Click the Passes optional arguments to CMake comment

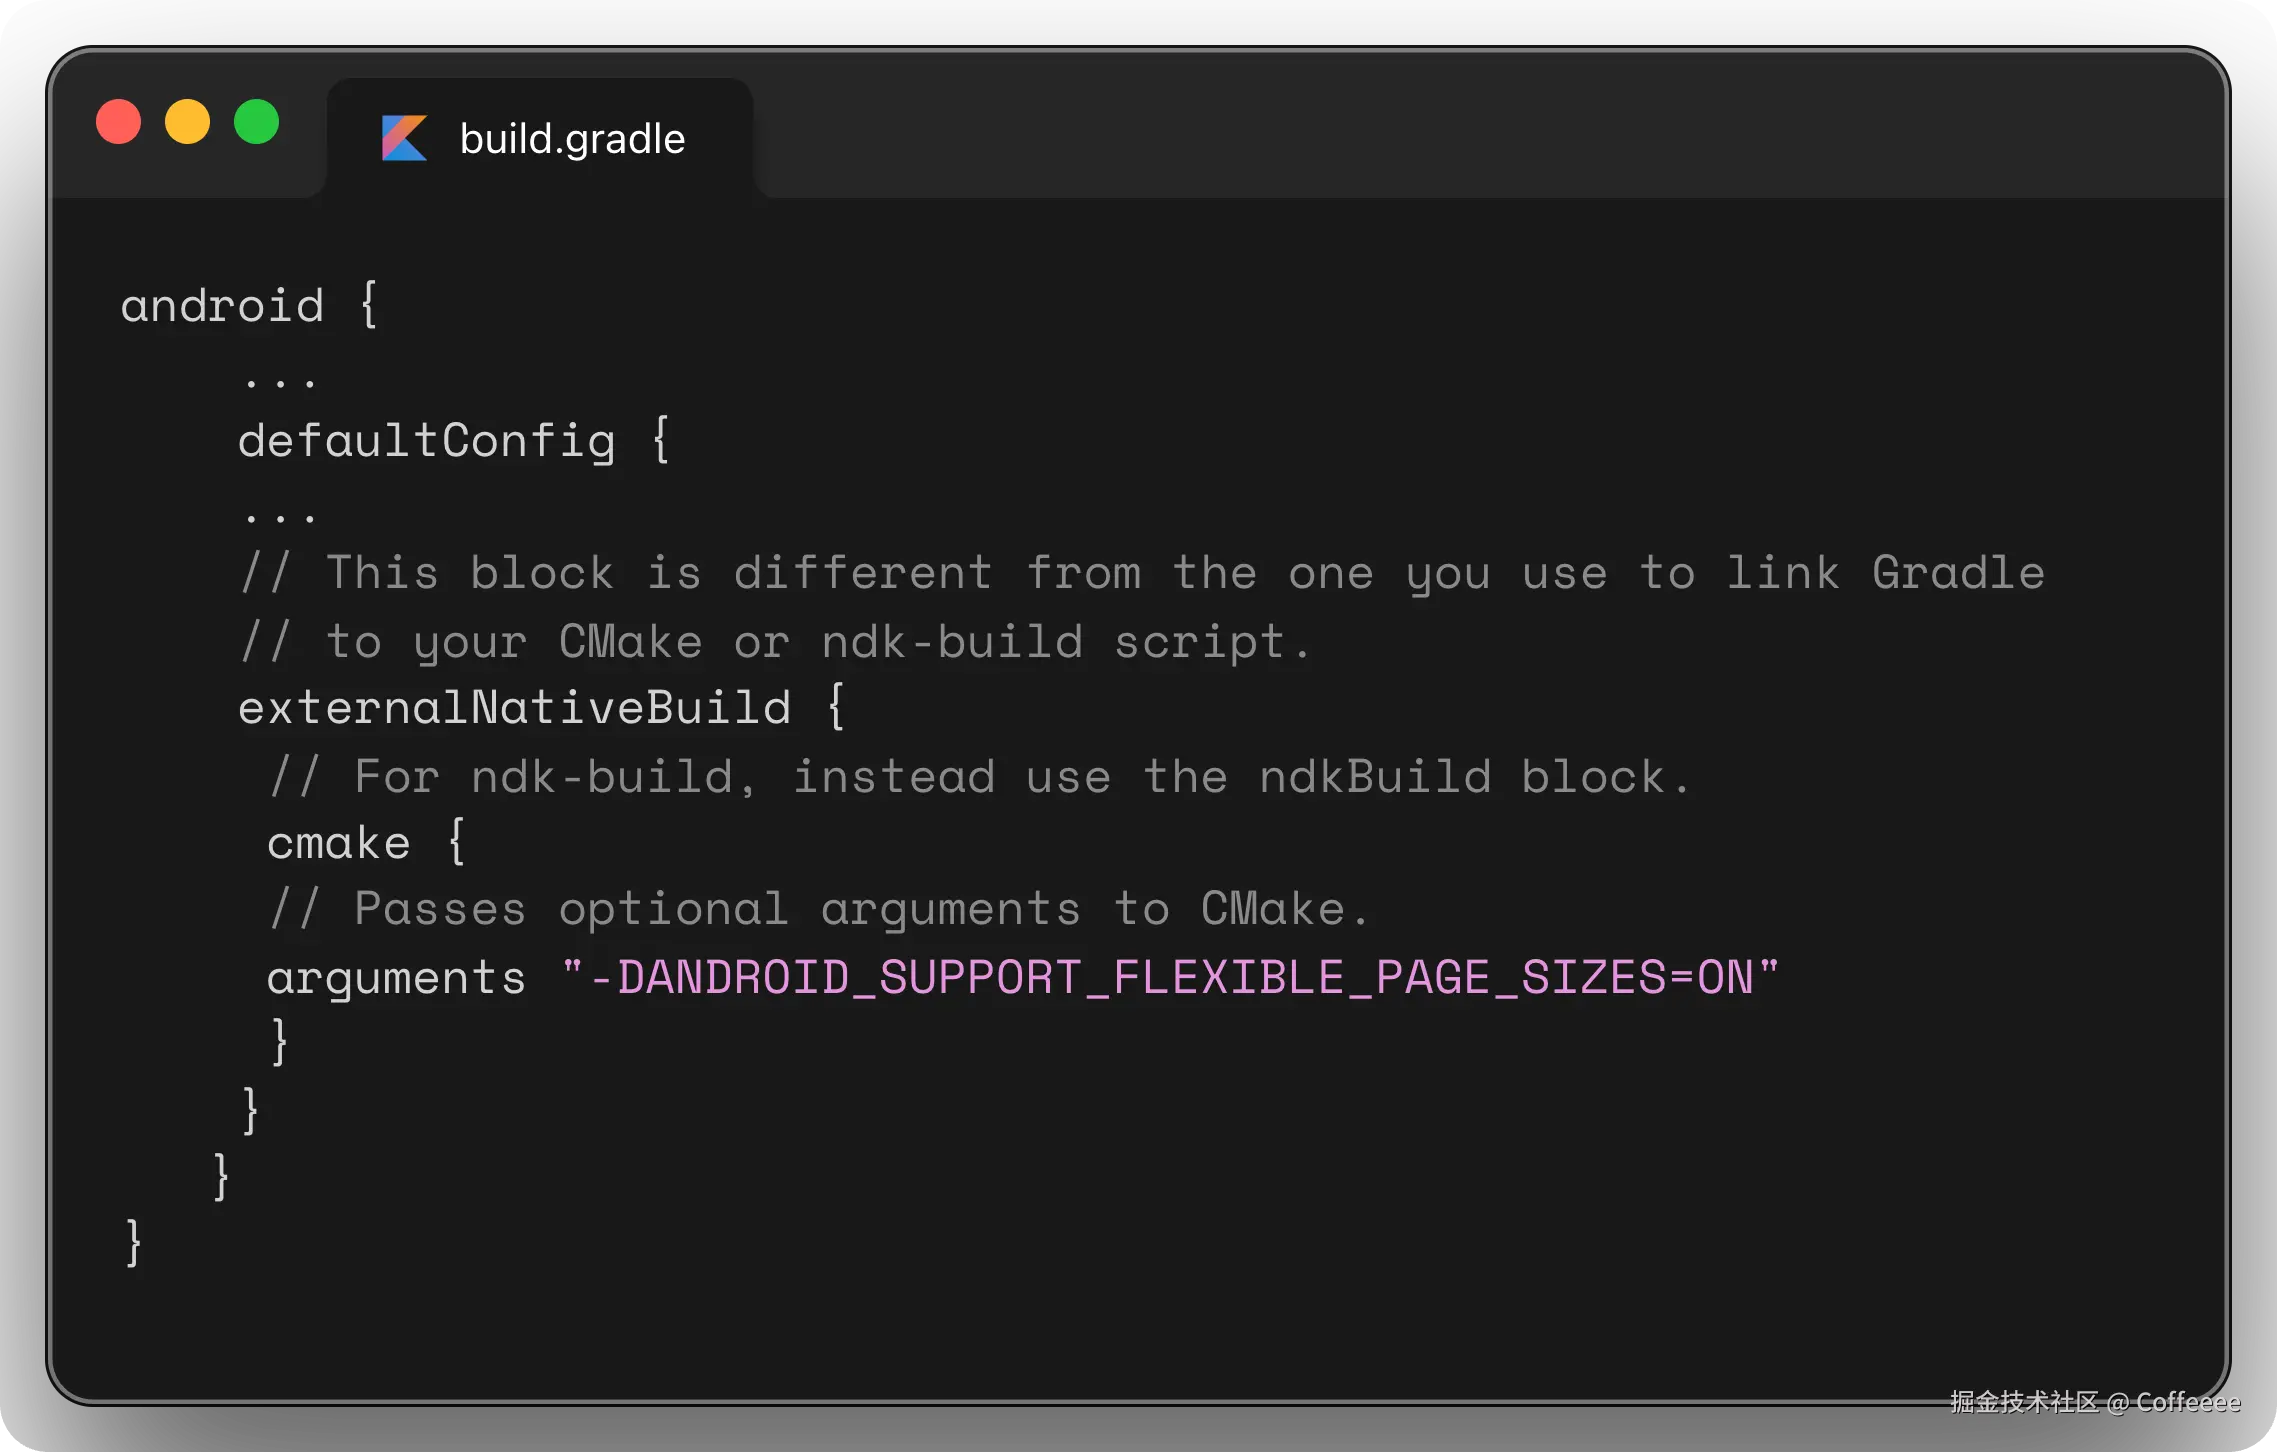click(818, 909)
